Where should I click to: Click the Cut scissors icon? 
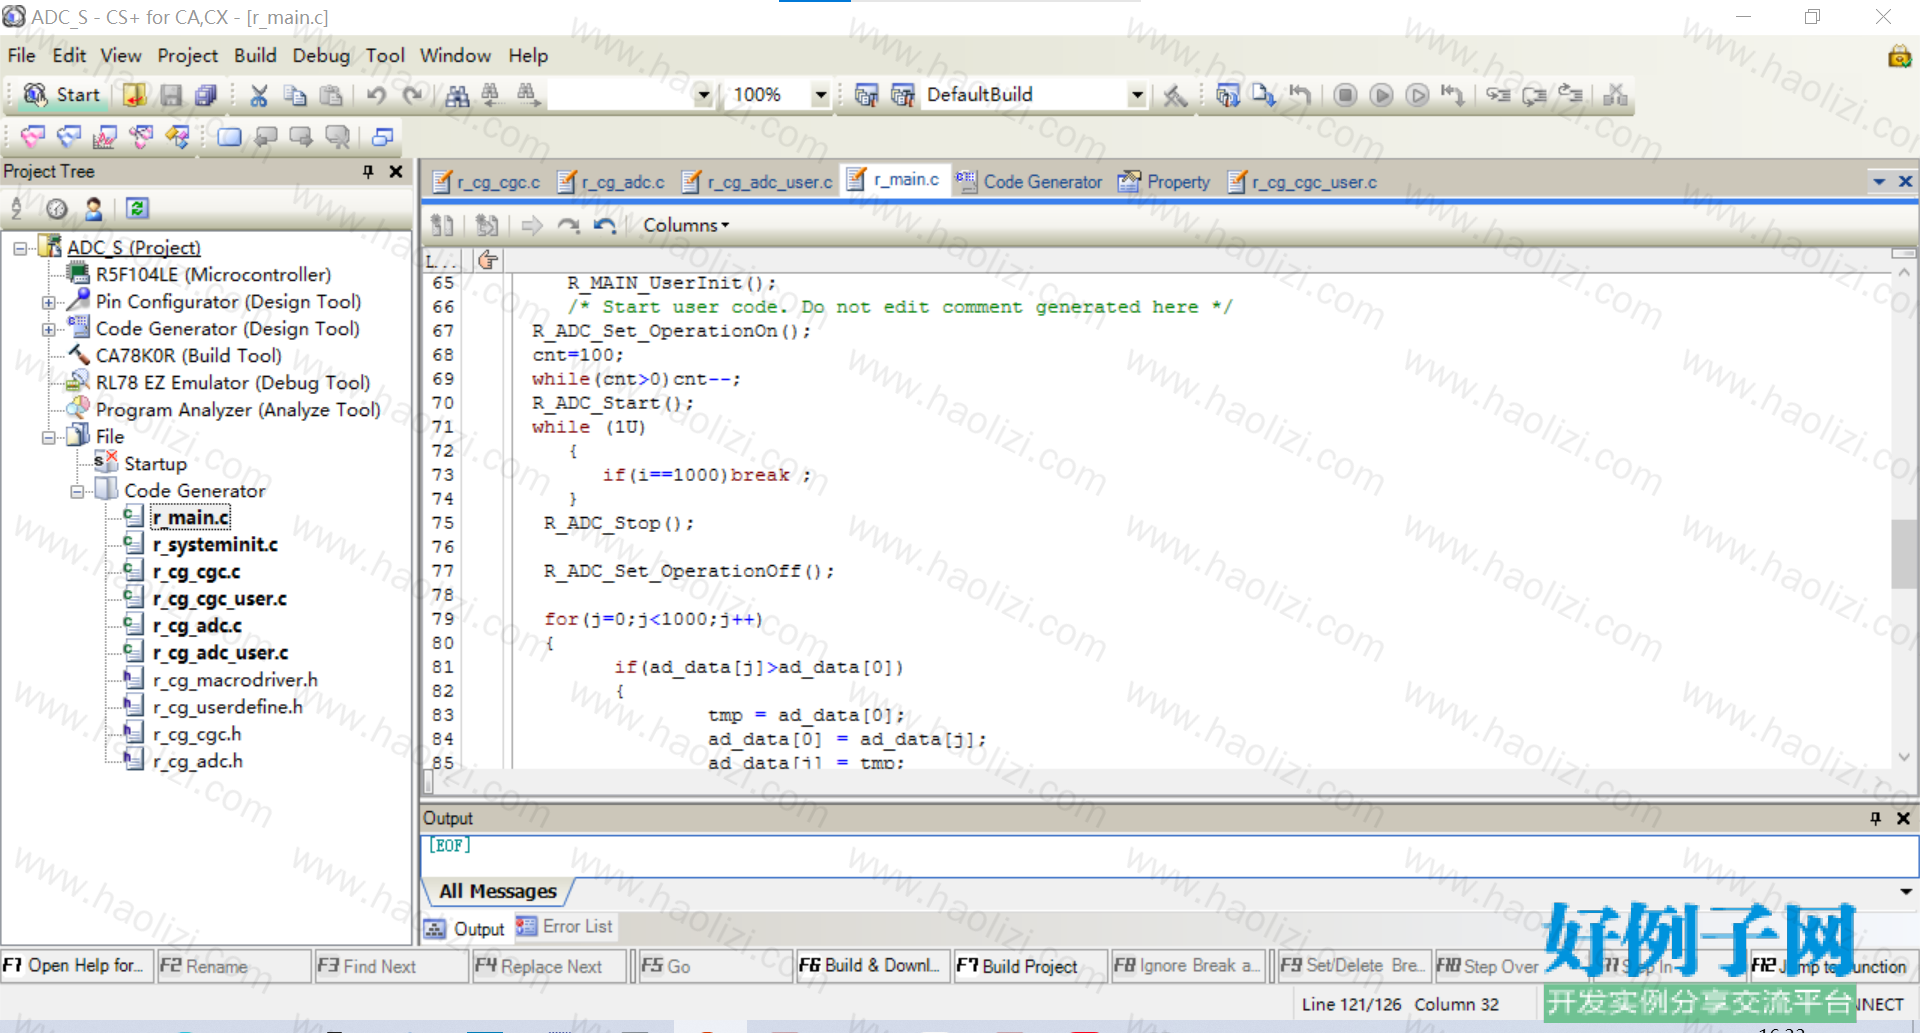click(x=259, y=95)
